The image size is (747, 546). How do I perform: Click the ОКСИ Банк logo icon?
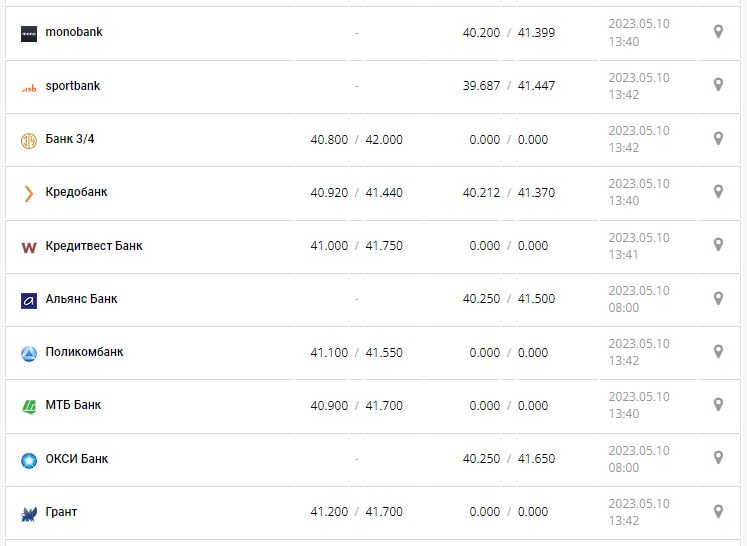tap(28, 460)
